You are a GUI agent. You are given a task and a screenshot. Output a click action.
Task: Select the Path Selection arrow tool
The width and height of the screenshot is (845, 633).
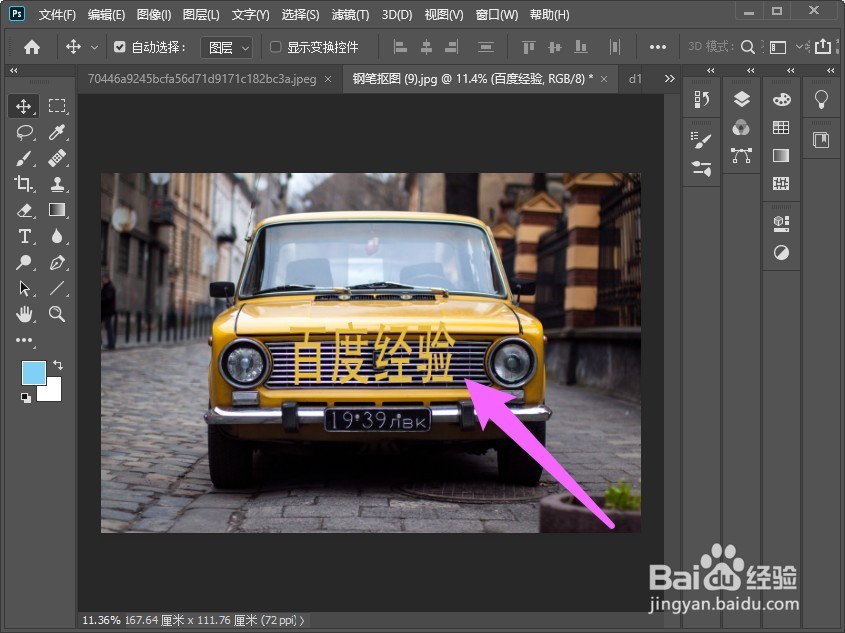(24, 288)
